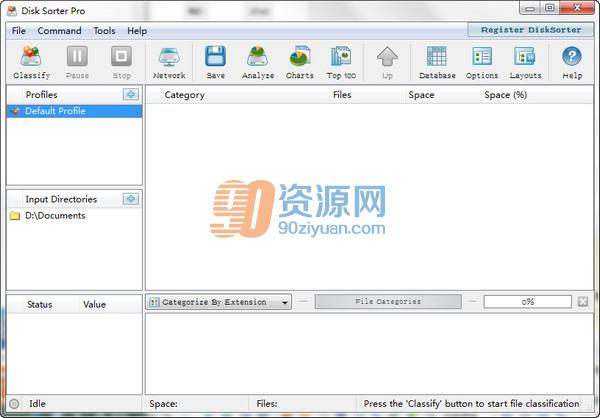Sort by the Space (%) column header

click(505, 95)
